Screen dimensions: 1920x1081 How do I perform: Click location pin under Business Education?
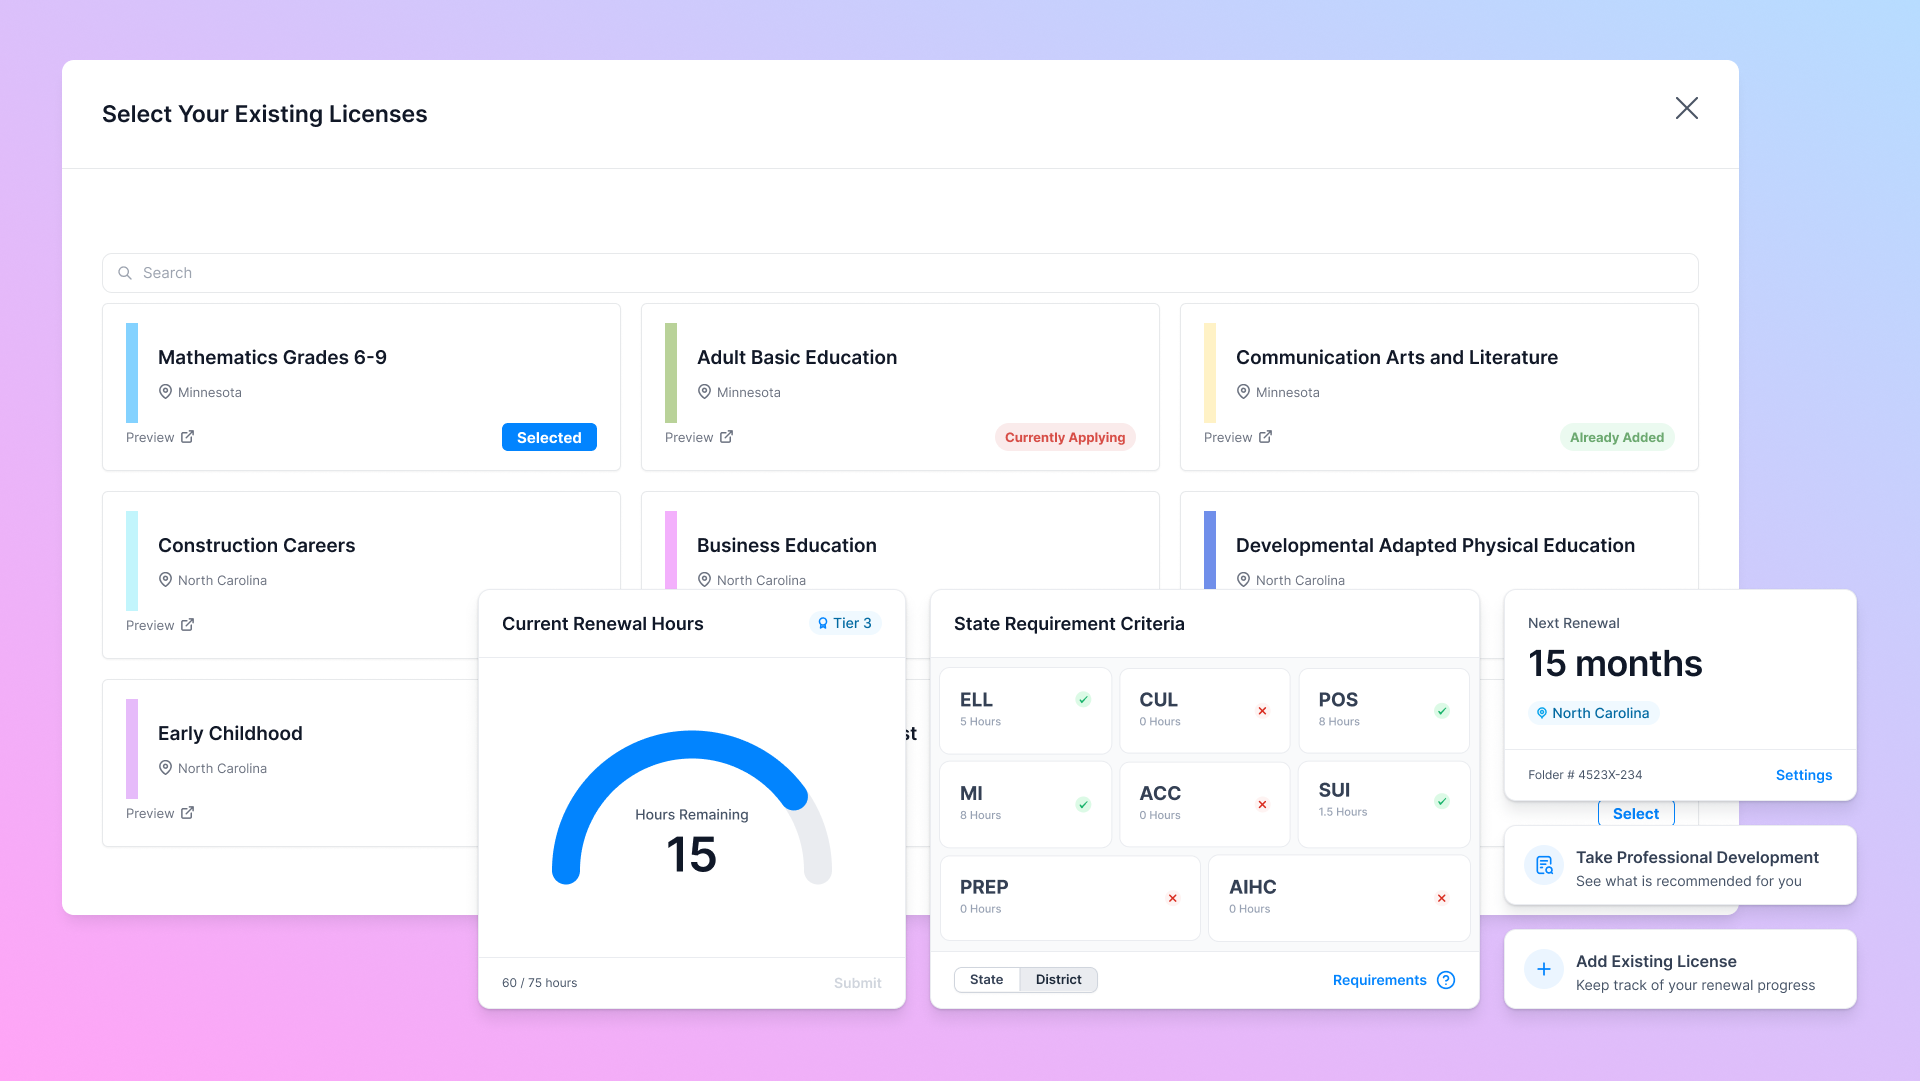click(x=704, y=580)
